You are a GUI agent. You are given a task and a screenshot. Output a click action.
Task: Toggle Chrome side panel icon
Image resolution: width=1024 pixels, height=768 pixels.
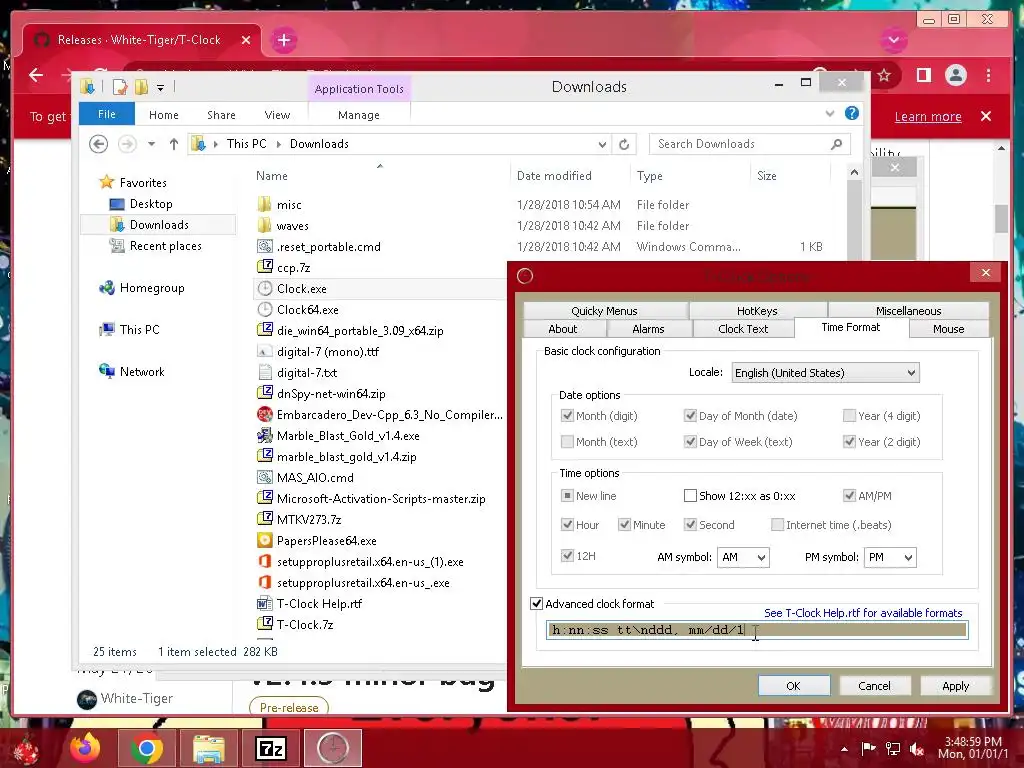click(x=923, y=75)
